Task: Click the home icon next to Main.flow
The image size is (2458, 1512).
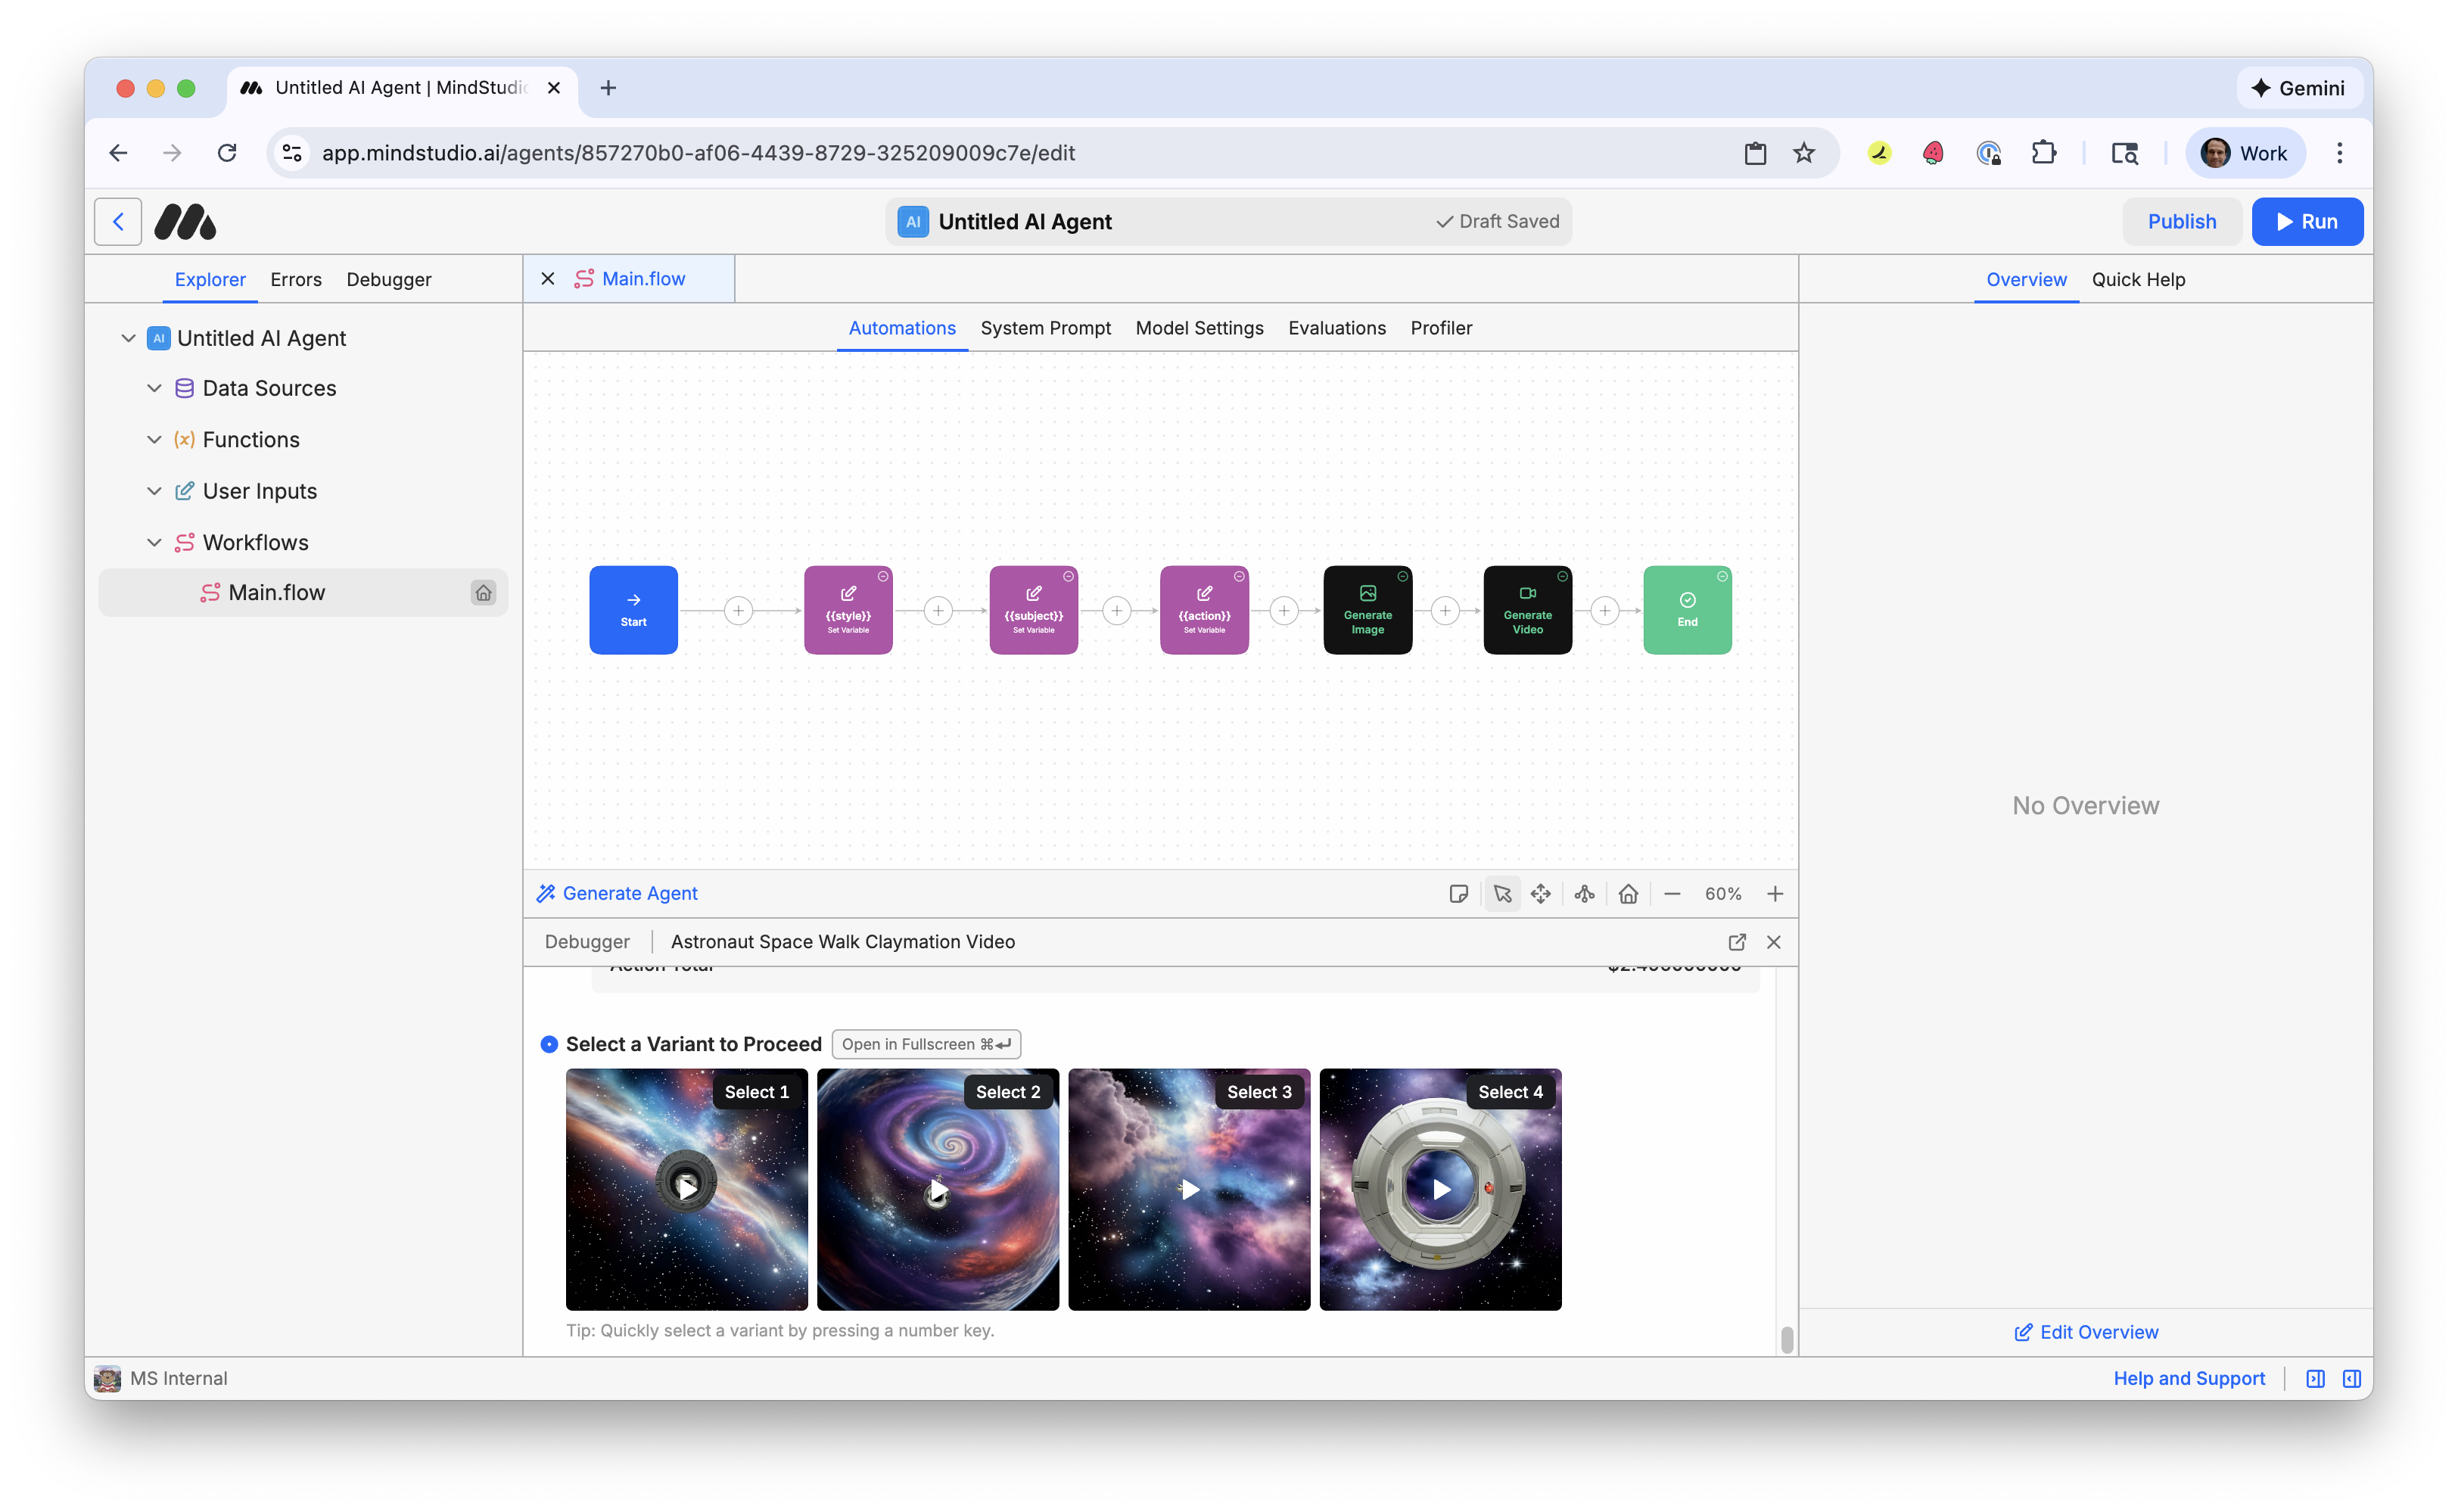Action: pos(484,592)
